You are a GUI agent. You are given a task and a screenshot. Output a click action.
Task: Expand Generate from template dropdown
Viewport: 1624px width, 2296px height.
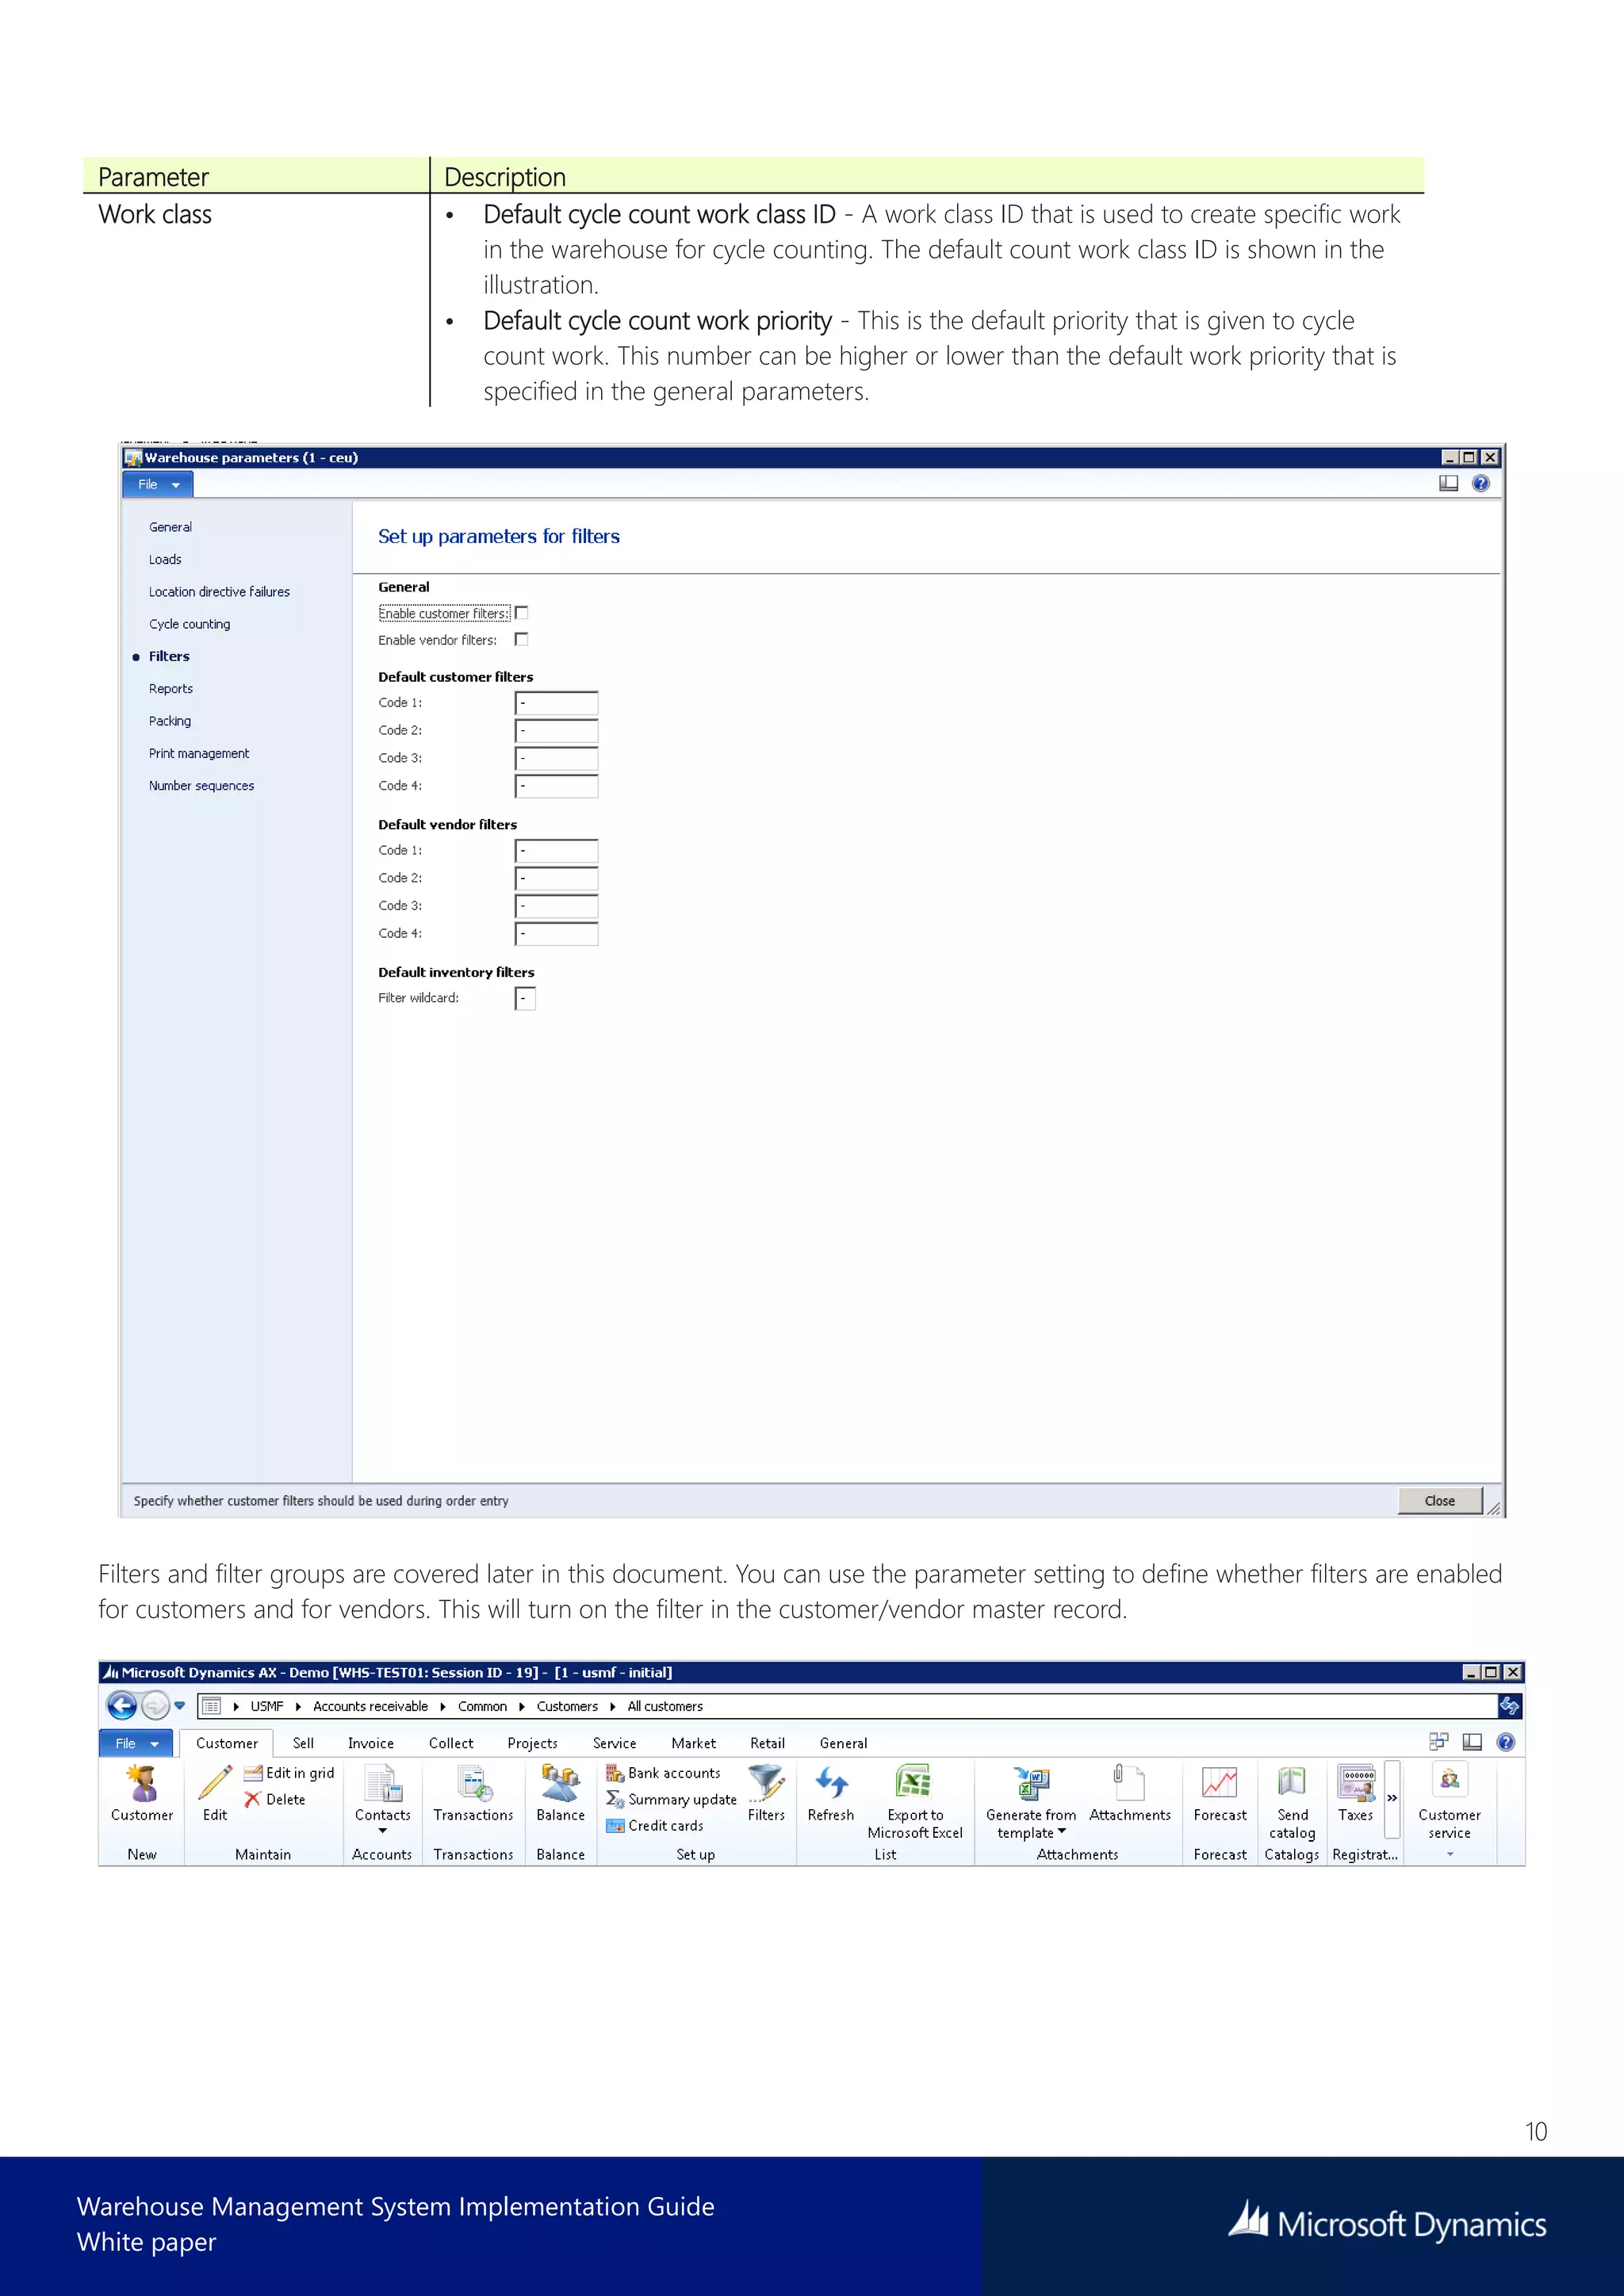(1061, 1832)
